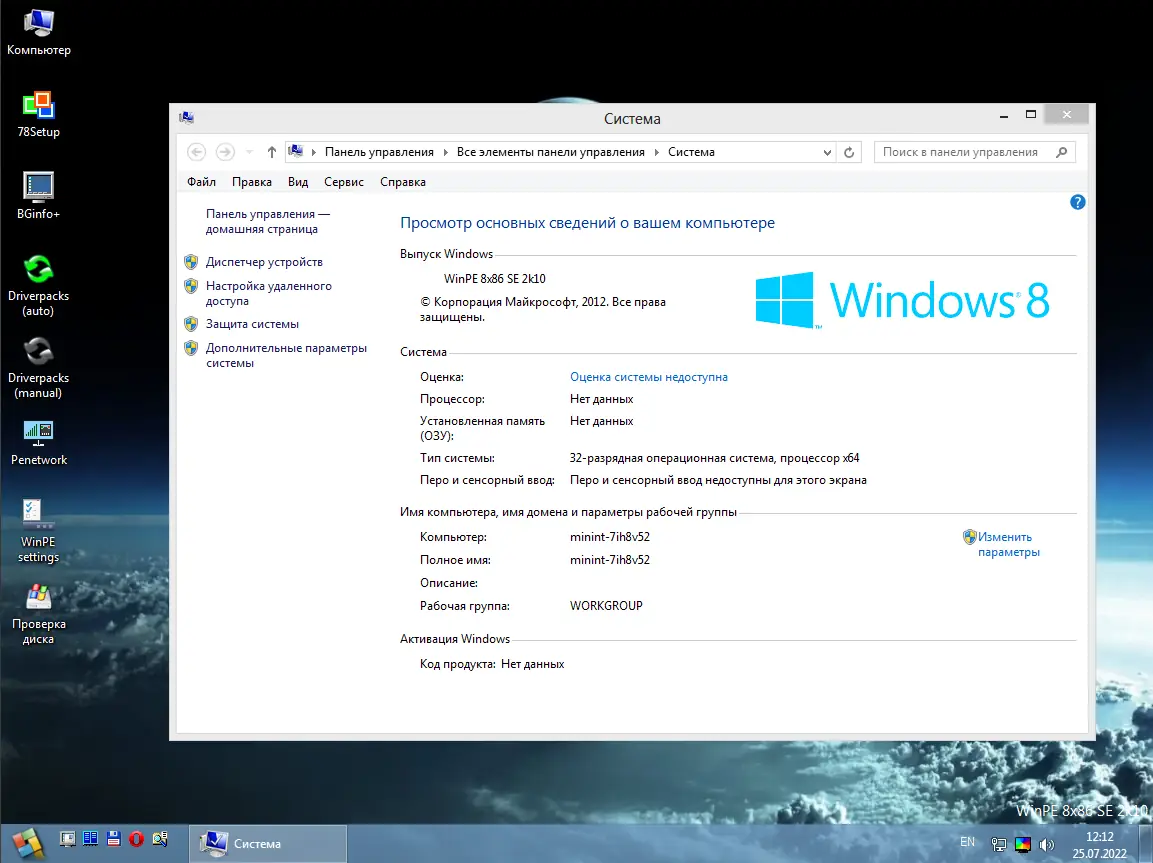Open Настройка удаленного доступа link
This screenshot has height=863, width=1153.
pyautogui.click(x=268, y=293)
